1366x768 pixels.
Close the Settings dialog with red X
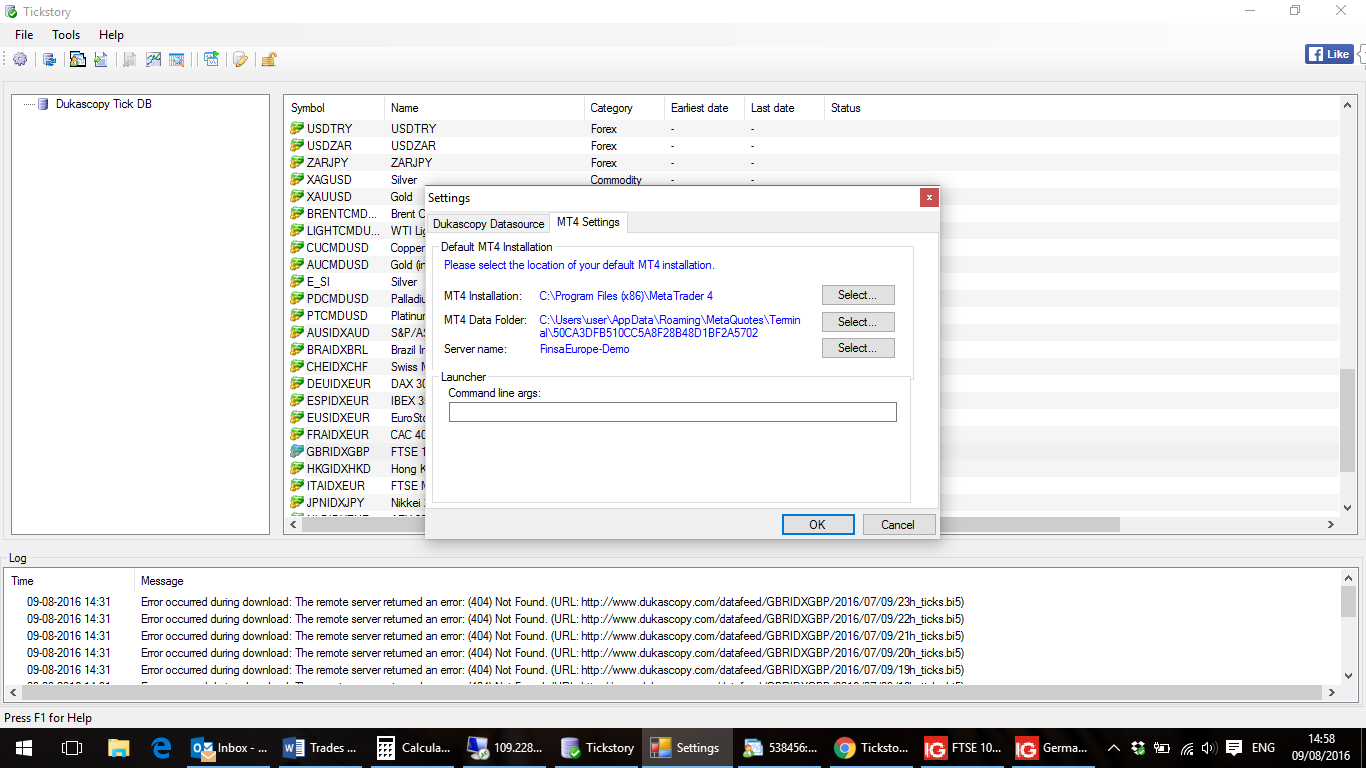point(929,198)
